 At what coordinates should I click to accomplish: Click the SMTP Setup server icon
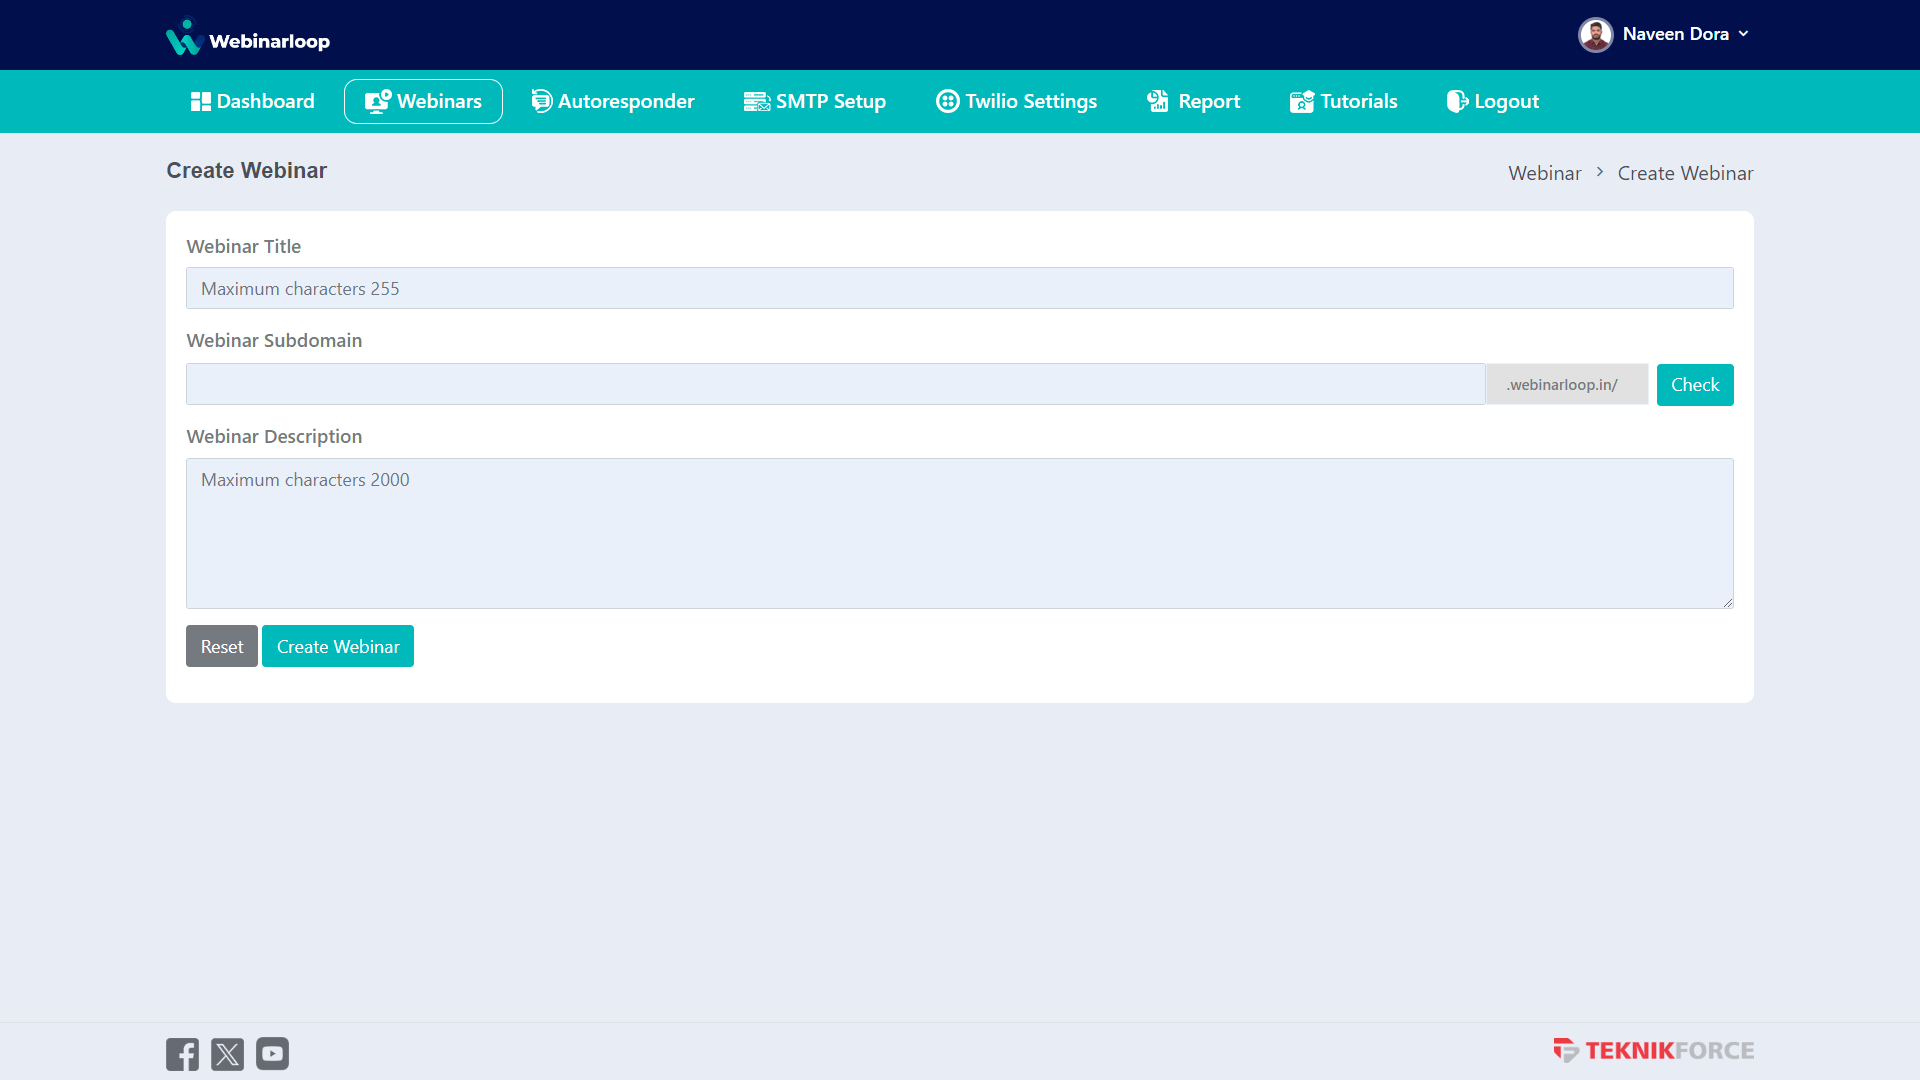click(756, 101)
